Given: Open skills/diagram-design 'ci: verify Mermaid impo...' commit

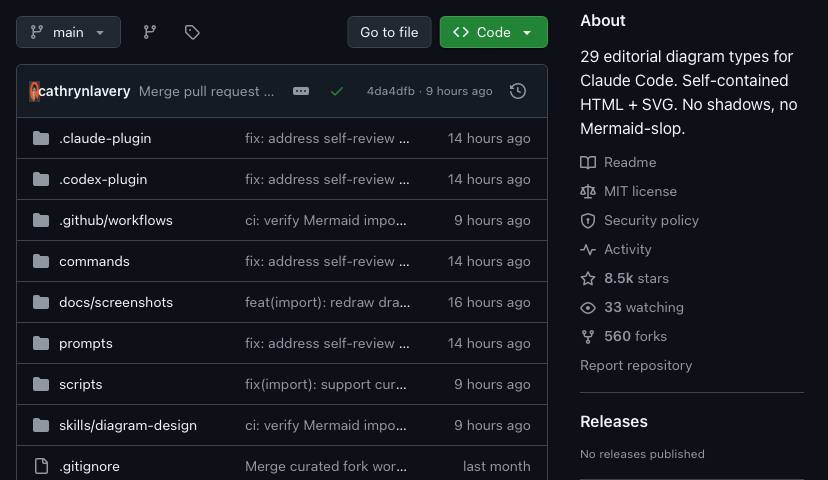Looking at the screenshot, I should click(x=326, y=426).
